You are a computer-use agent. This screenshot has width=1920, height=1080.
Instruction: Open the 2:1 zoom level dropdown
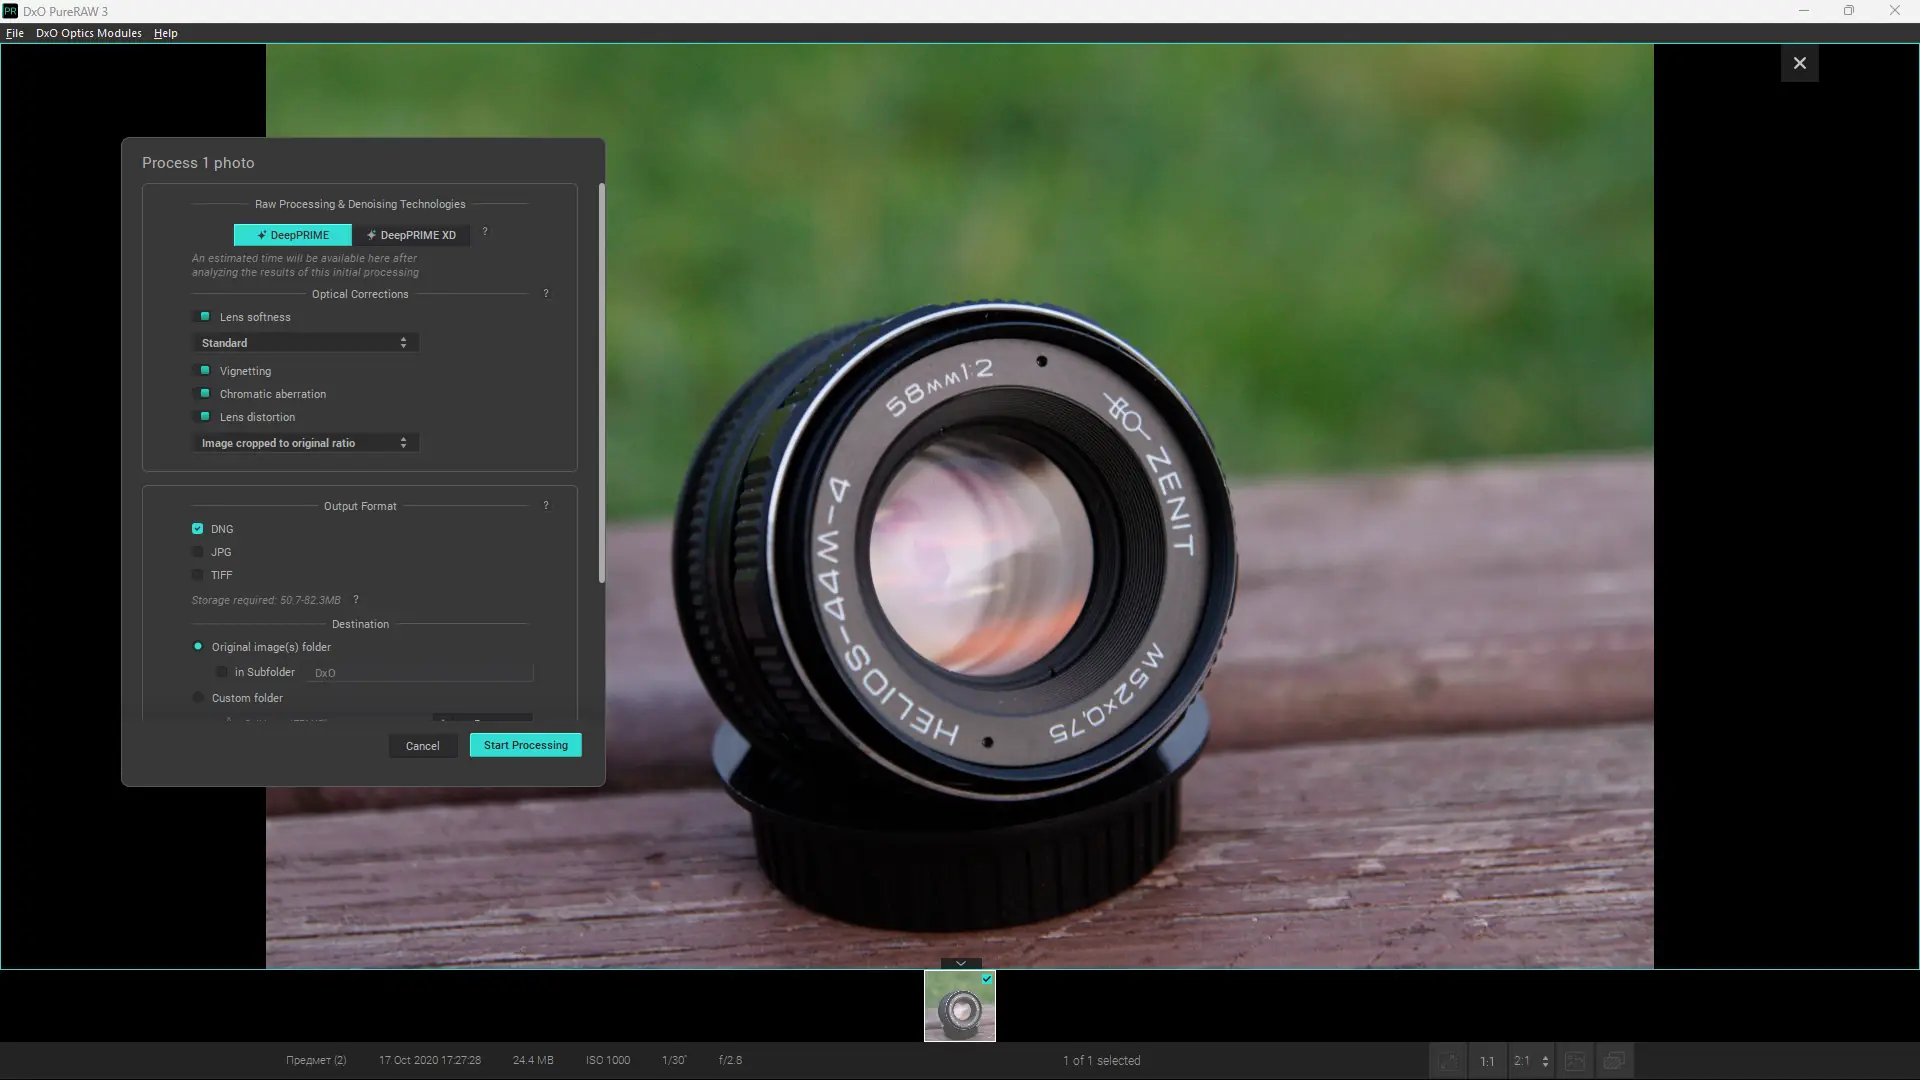coord(1531,1061)
